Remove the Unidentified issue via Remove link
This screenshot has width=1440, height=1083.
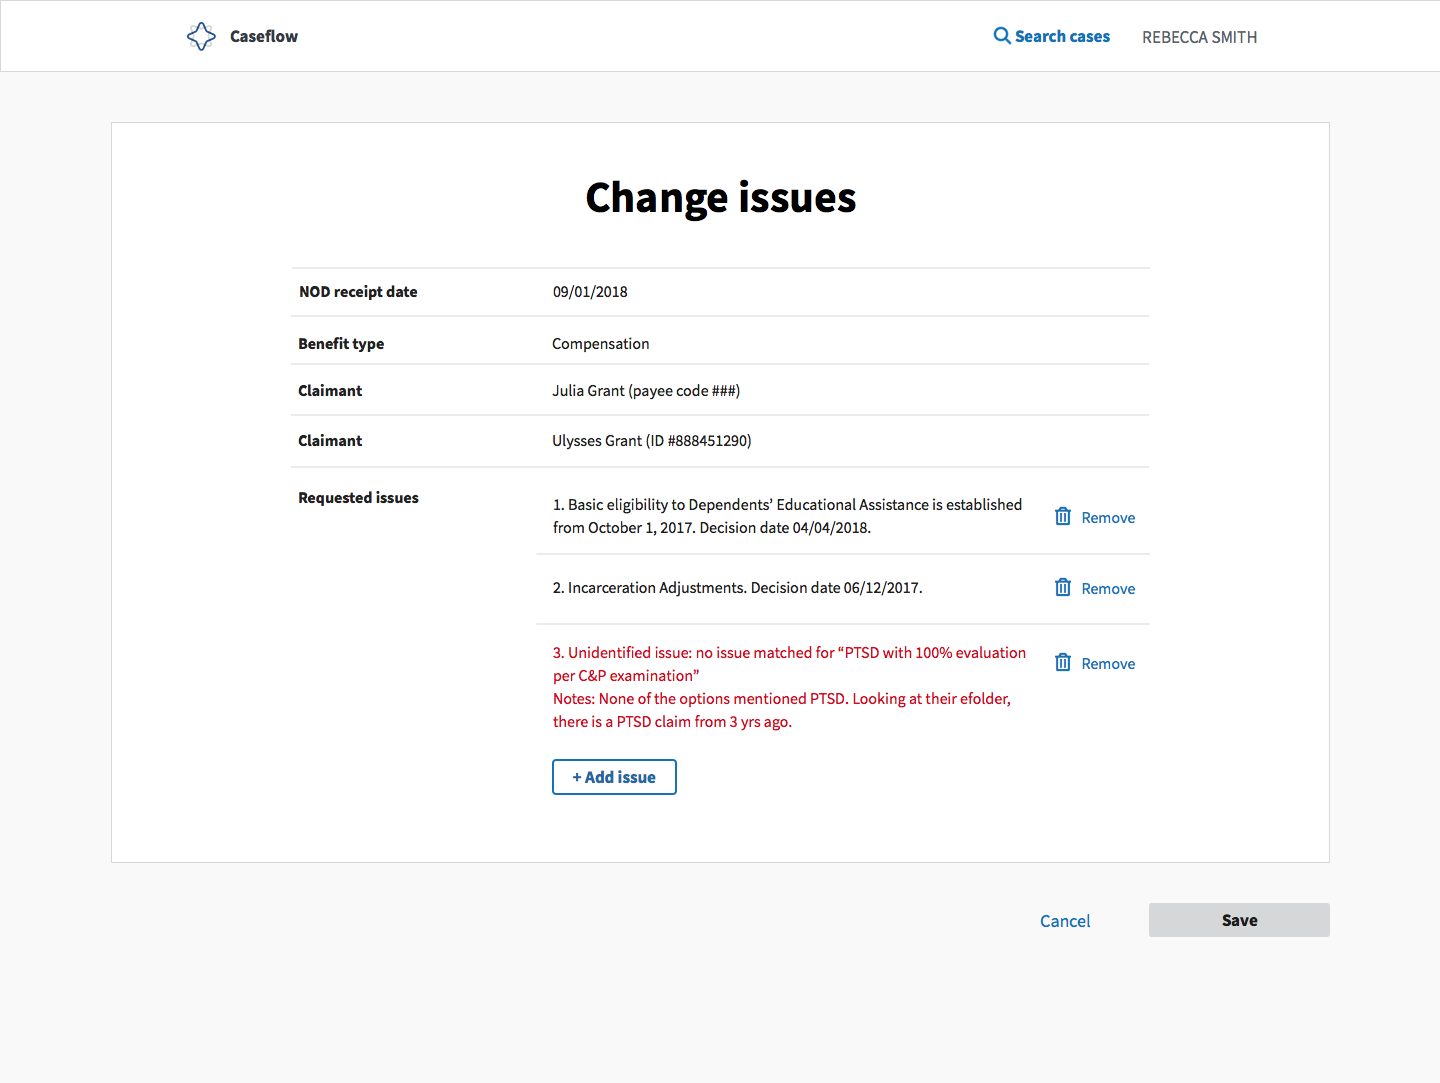click(1108, 664)
